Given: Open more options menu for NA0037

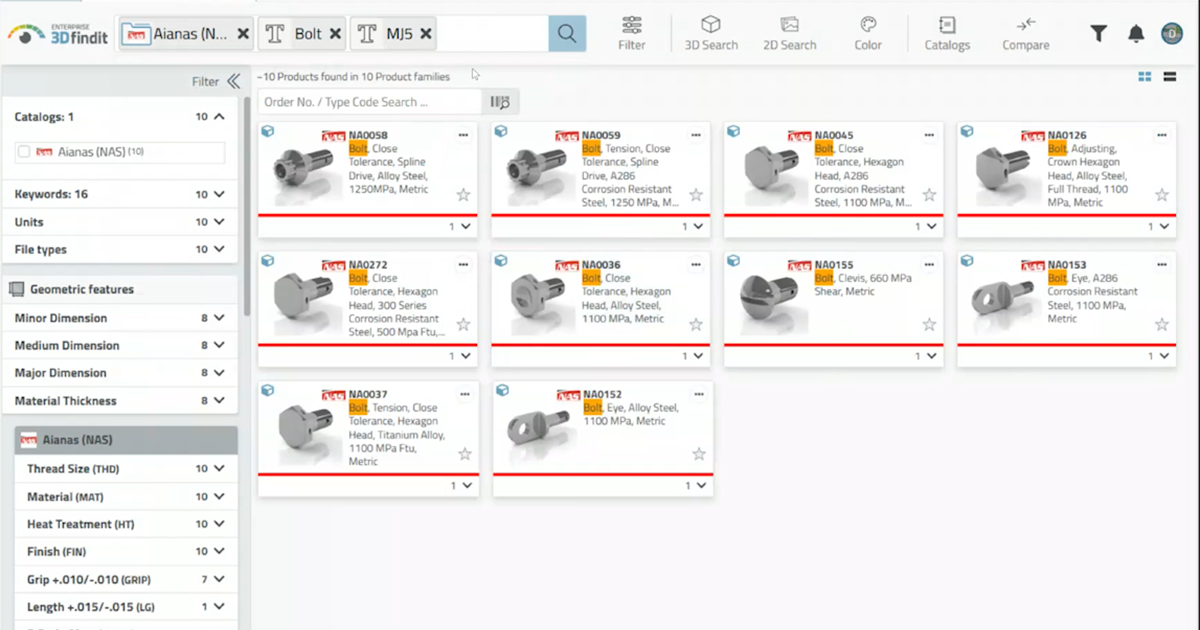Looking at the screenshot, I should tap(463, 395).
